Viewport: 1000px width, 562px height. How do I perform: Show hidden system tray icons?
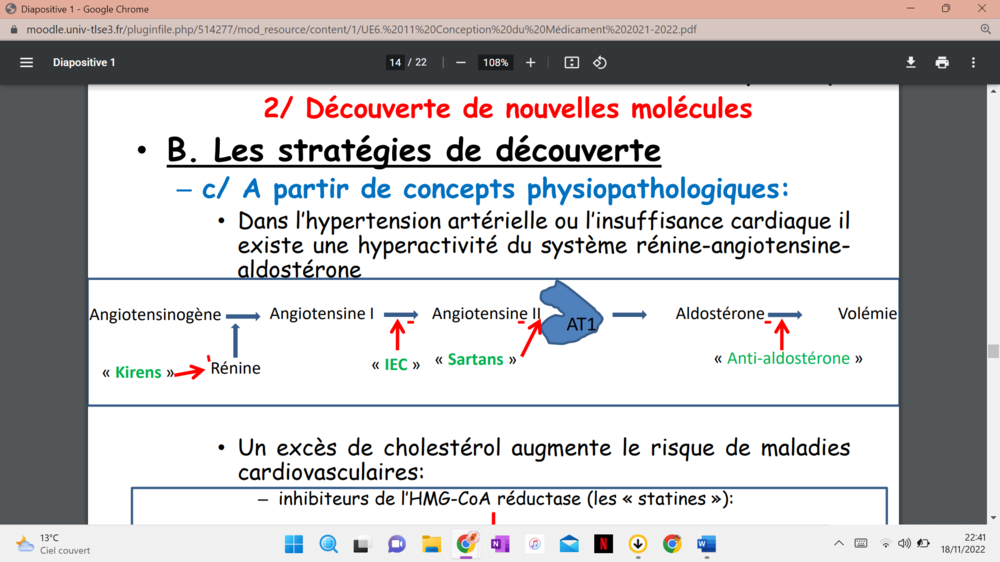[x=838, y=544]
